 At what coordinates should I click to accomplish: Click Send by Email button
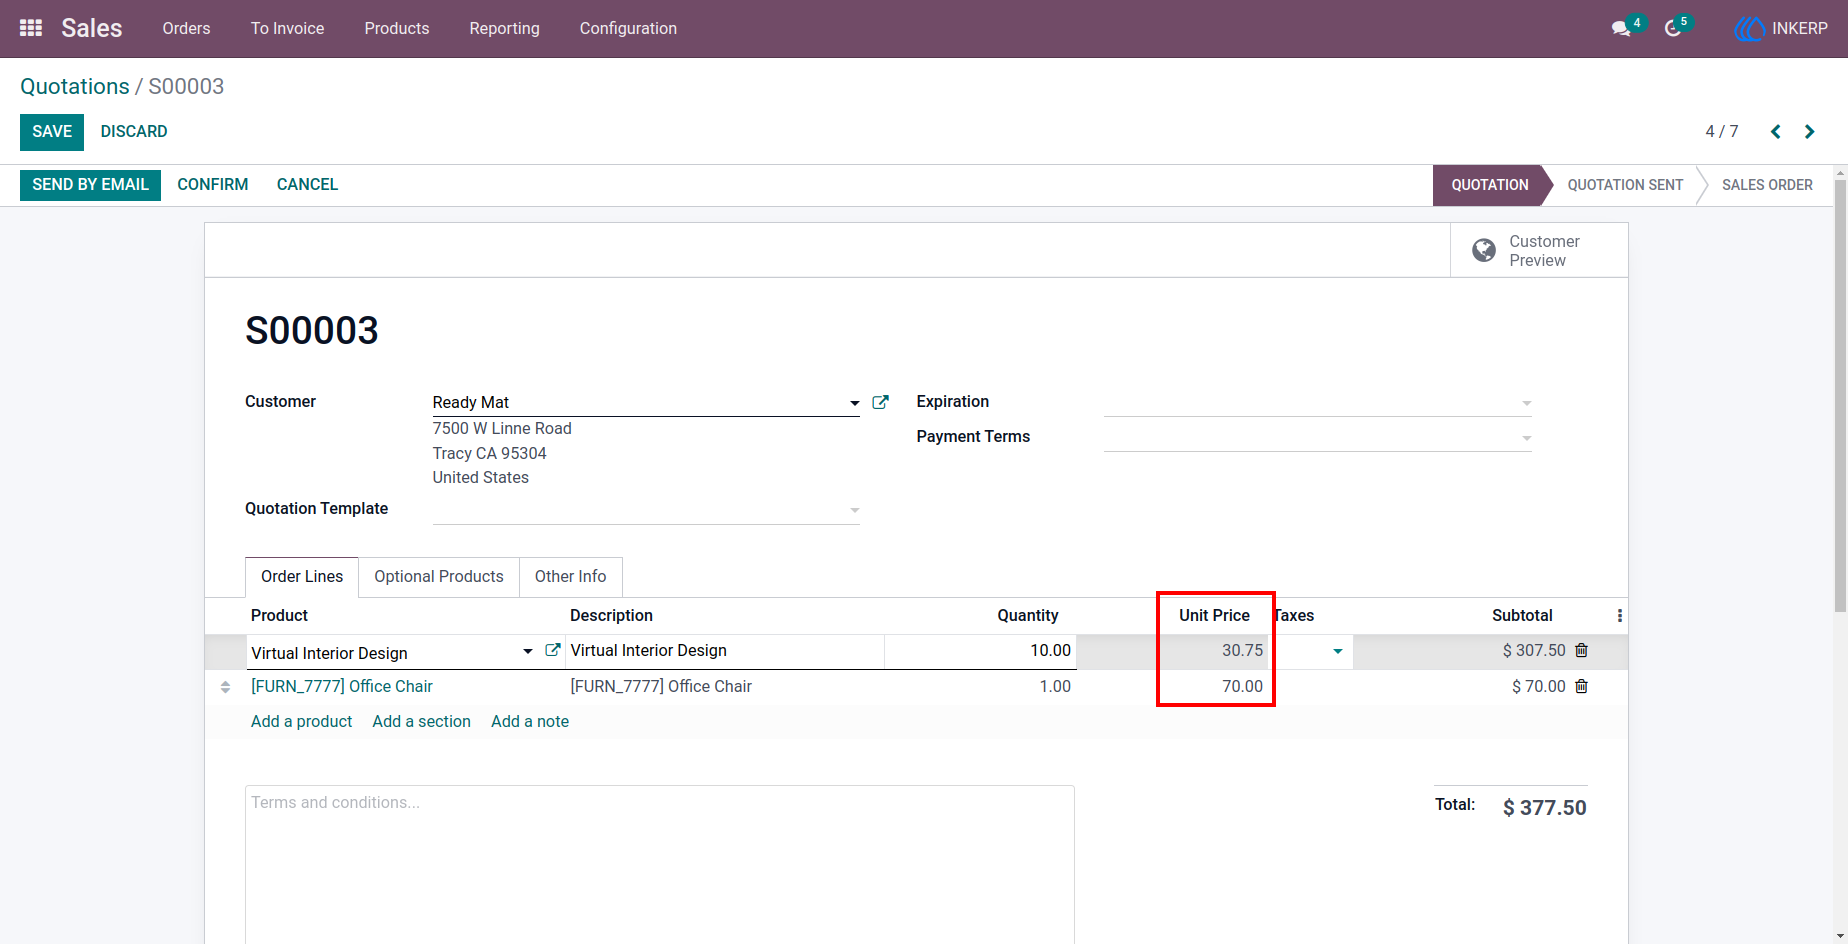(90, 185)
